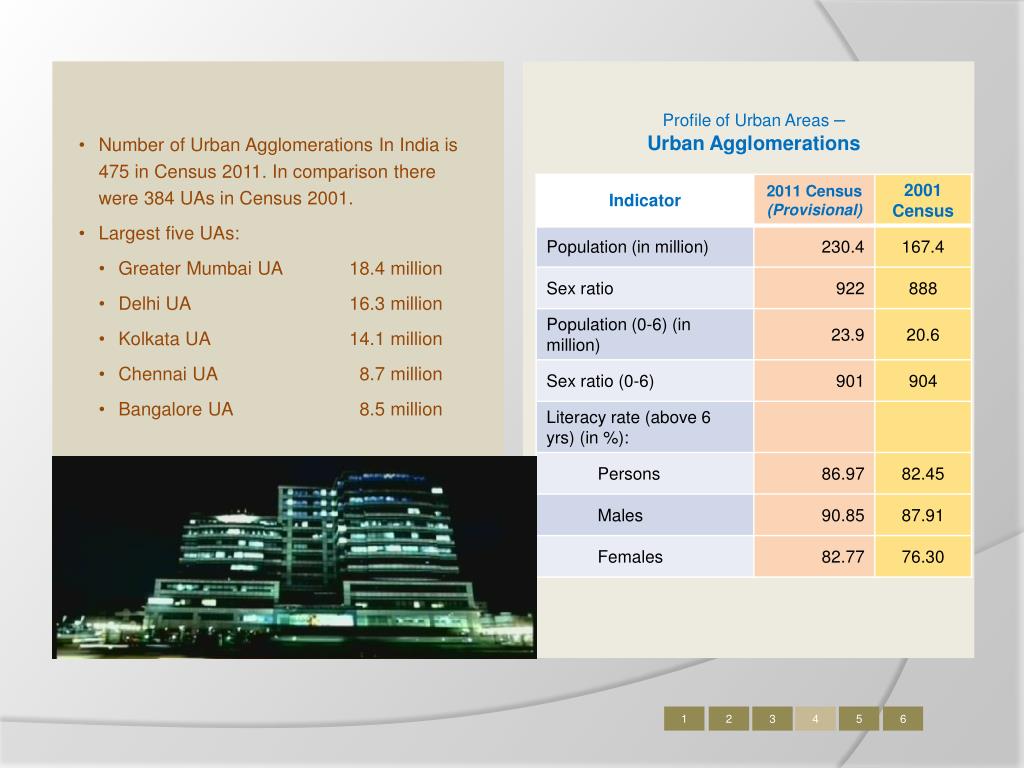
Task: Click the highlighted page 4 indicator
Action: point(815,717)
